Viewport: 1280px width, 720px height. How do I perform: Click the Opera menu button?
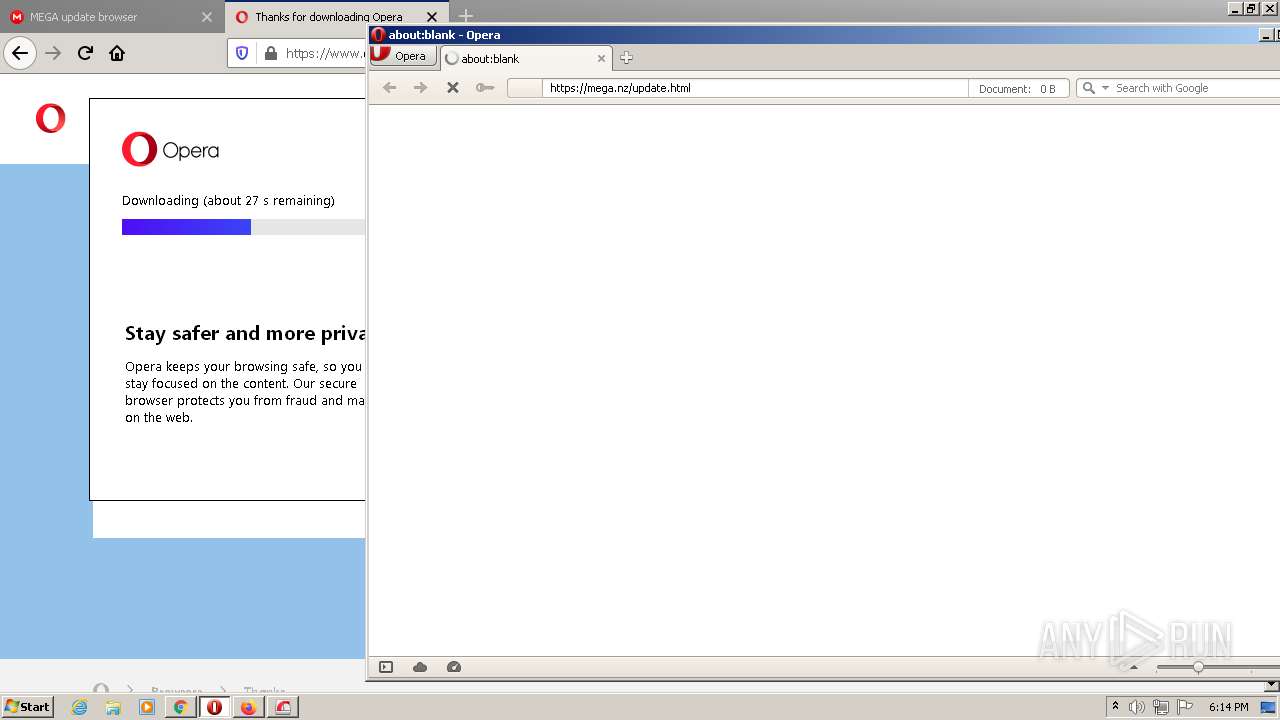(403, 56)
